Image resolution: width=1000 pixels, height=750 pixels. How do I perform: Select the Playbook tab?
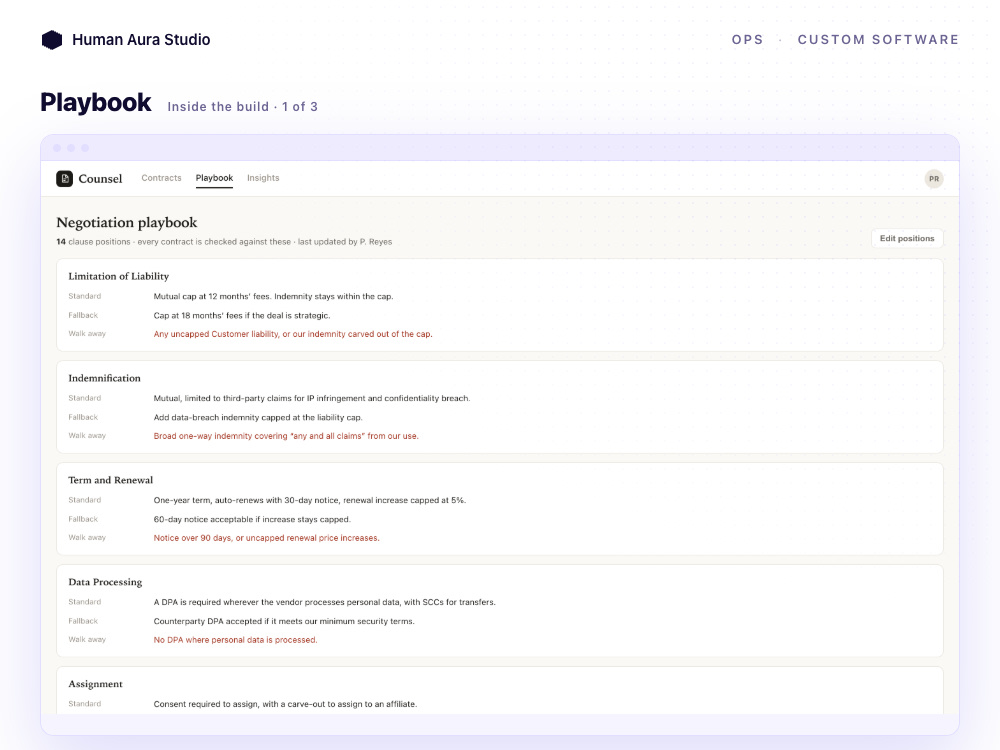214,178
